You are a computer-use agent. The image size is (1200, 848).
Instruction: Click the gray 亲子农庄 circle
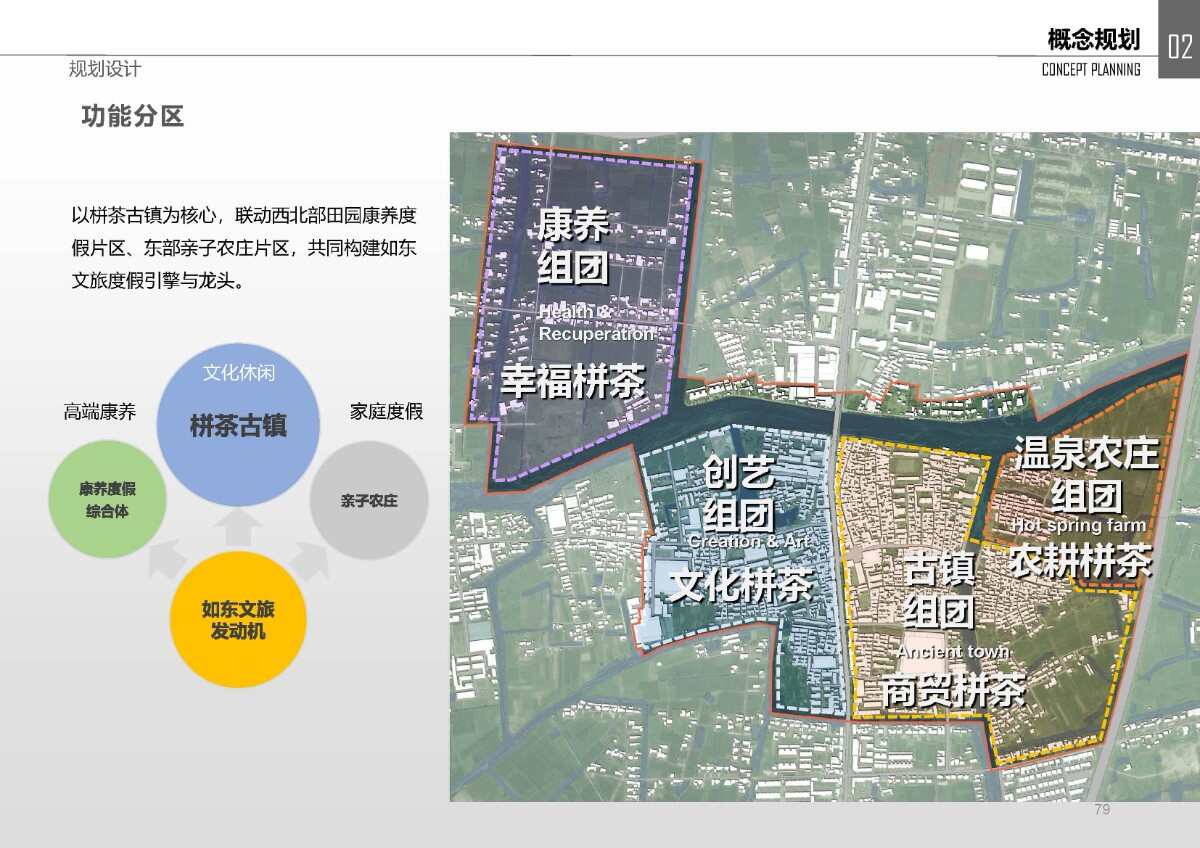[x=368, y=500]
